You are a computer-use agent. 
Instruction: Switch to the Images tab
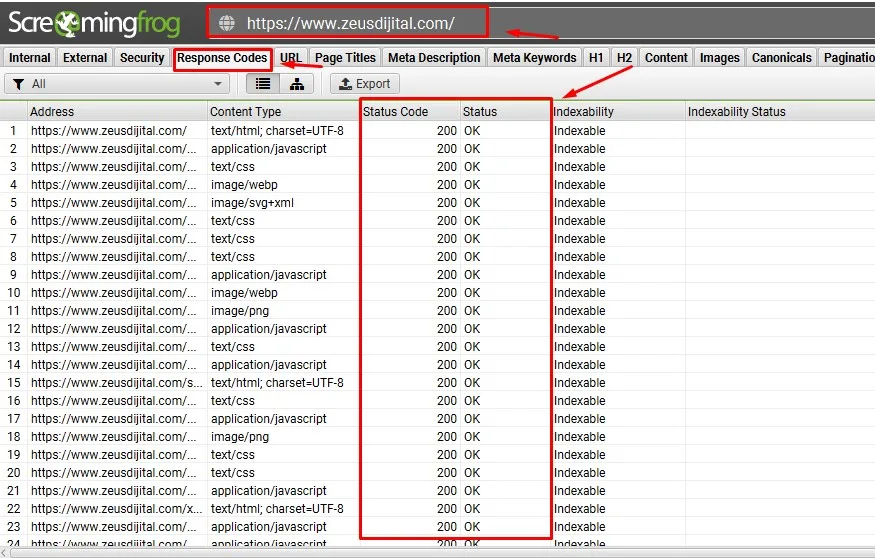pyautogui.click(x=719, y=57)
